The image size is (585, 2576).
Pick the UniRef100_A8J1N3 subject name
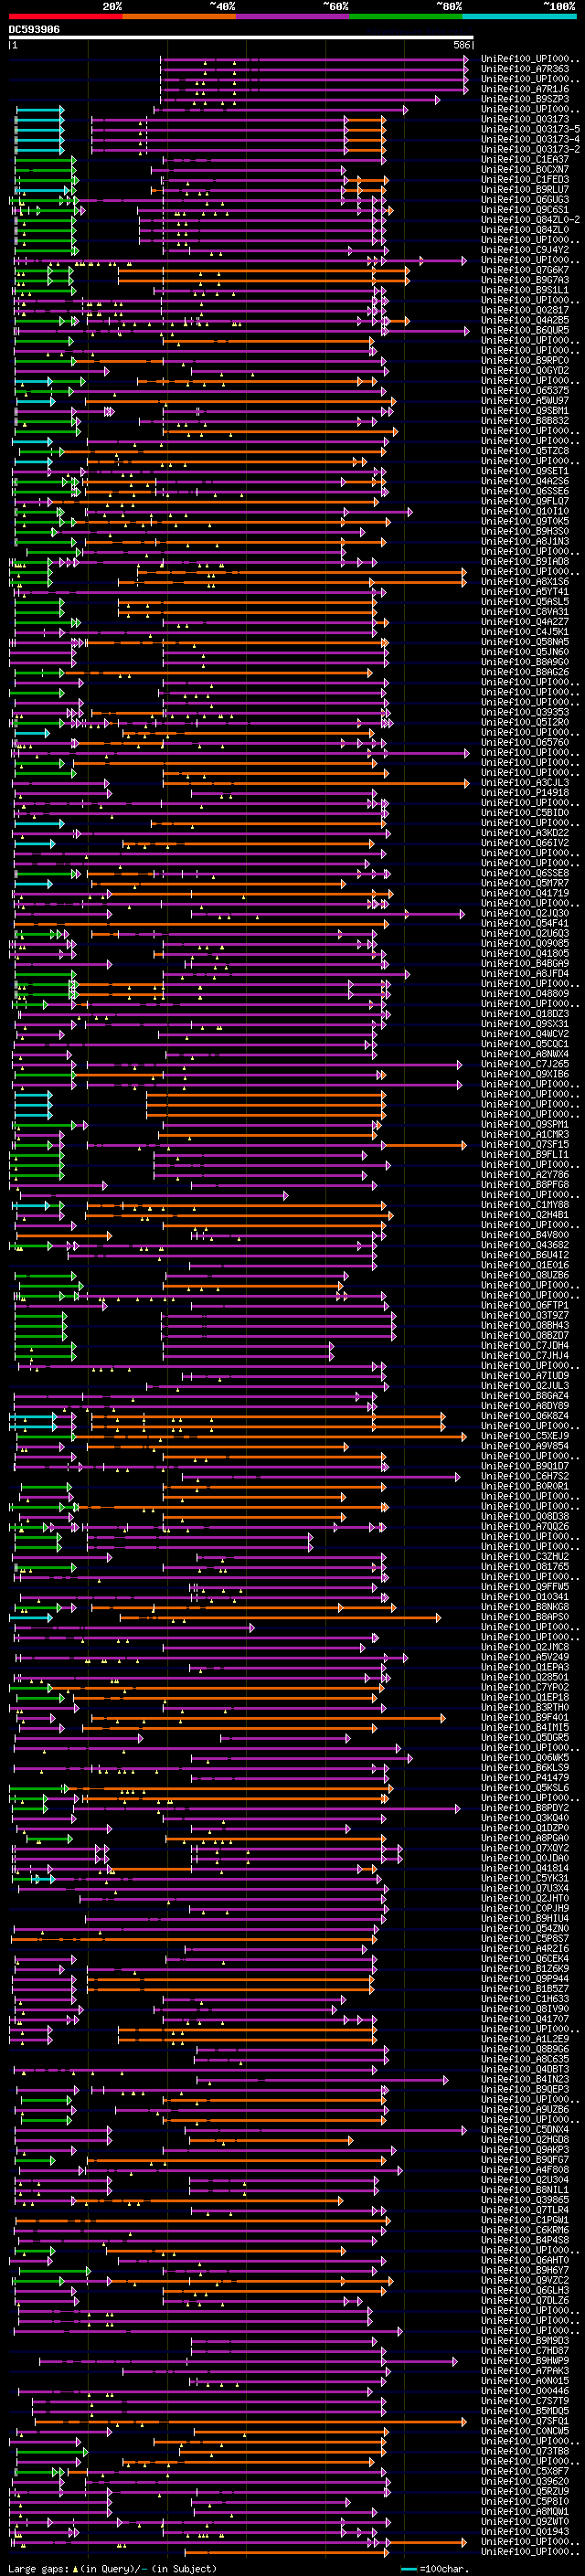[525, 541]
